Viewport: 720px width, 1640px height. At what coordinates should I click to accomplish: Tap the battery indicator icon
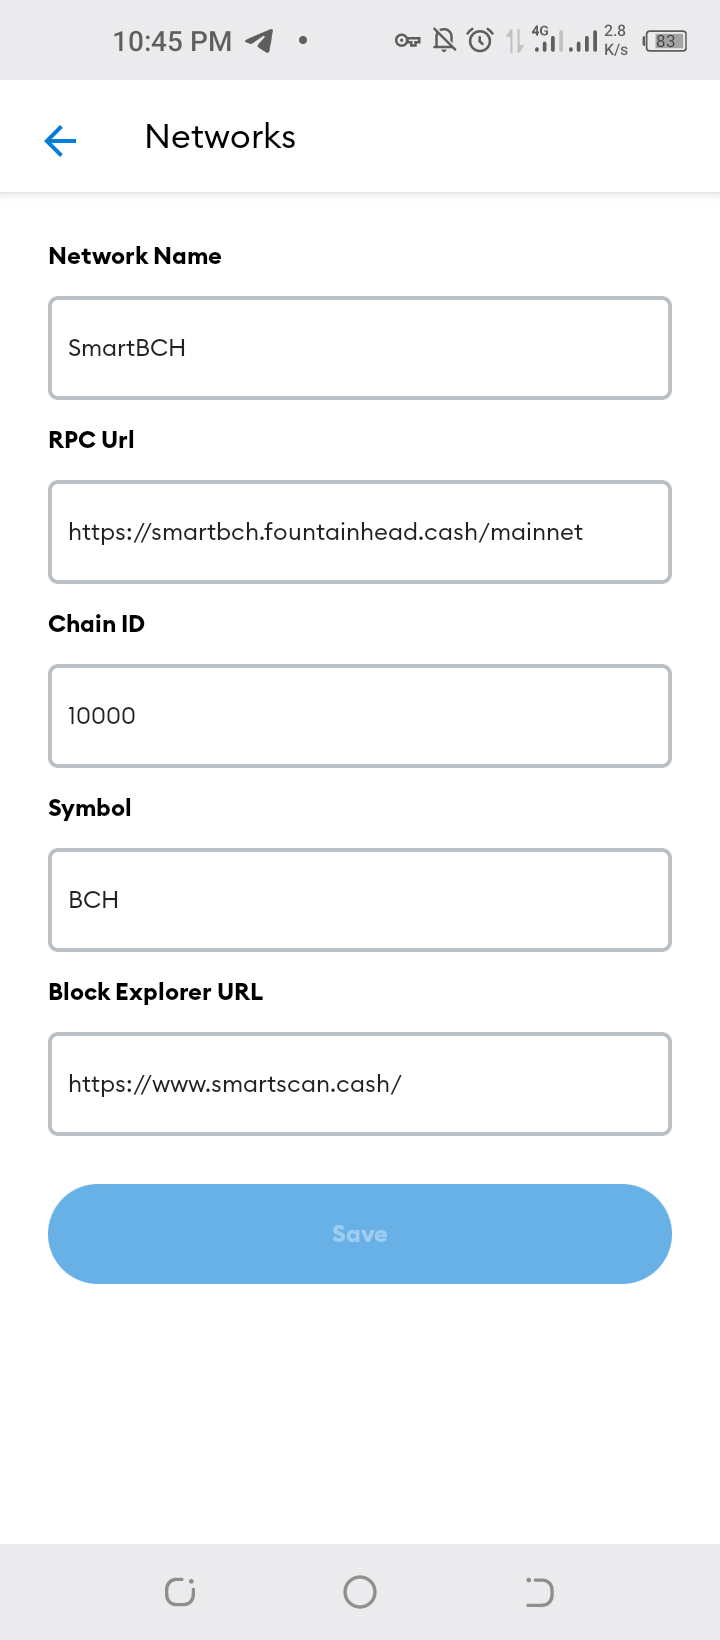[665, 41]
